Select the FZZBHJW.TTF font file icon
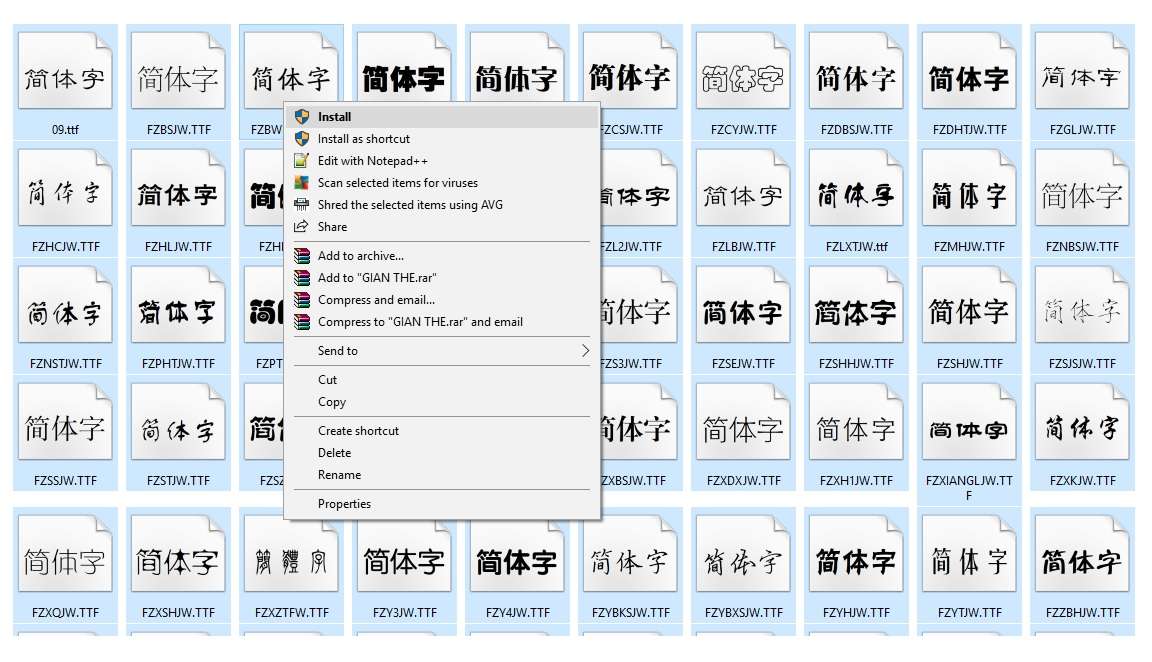This screenshot has height=662, width=1152. tap(1082, 554)
